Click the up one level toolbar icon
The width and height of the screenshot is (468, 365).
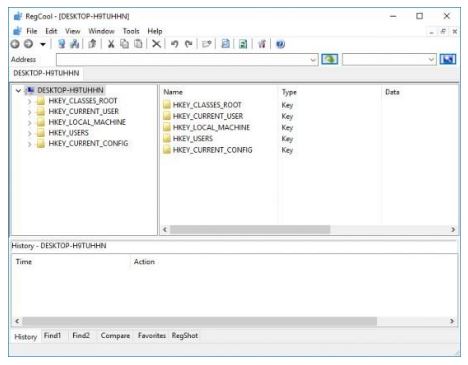pos(93,44)
